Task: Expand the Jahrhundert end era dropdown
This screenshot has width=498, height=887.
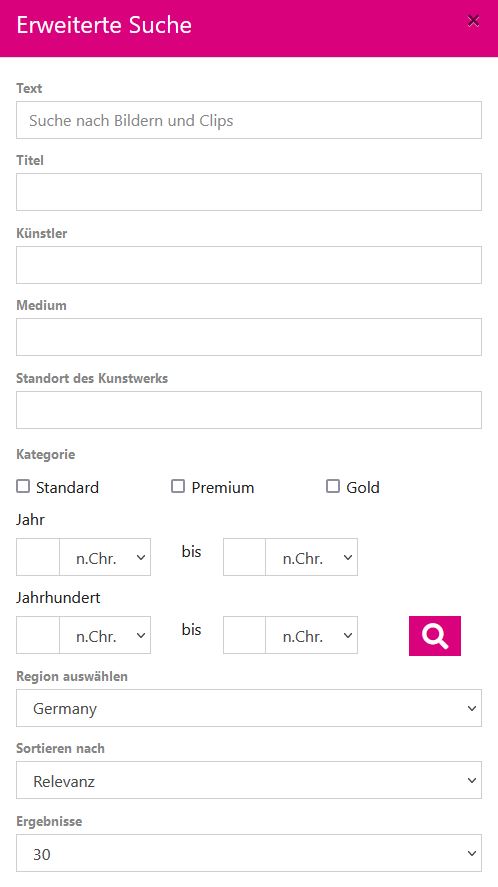Action: click(x=312, y=635)
